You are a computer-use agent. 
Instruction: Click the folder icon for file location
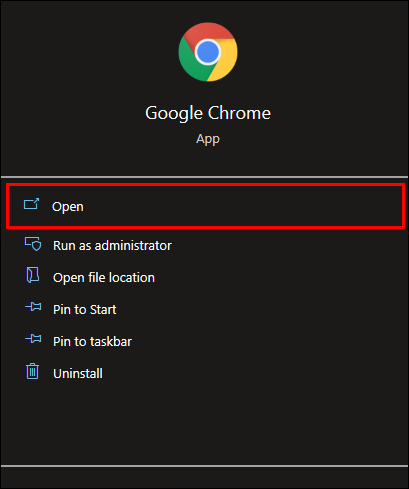point(33,275)
